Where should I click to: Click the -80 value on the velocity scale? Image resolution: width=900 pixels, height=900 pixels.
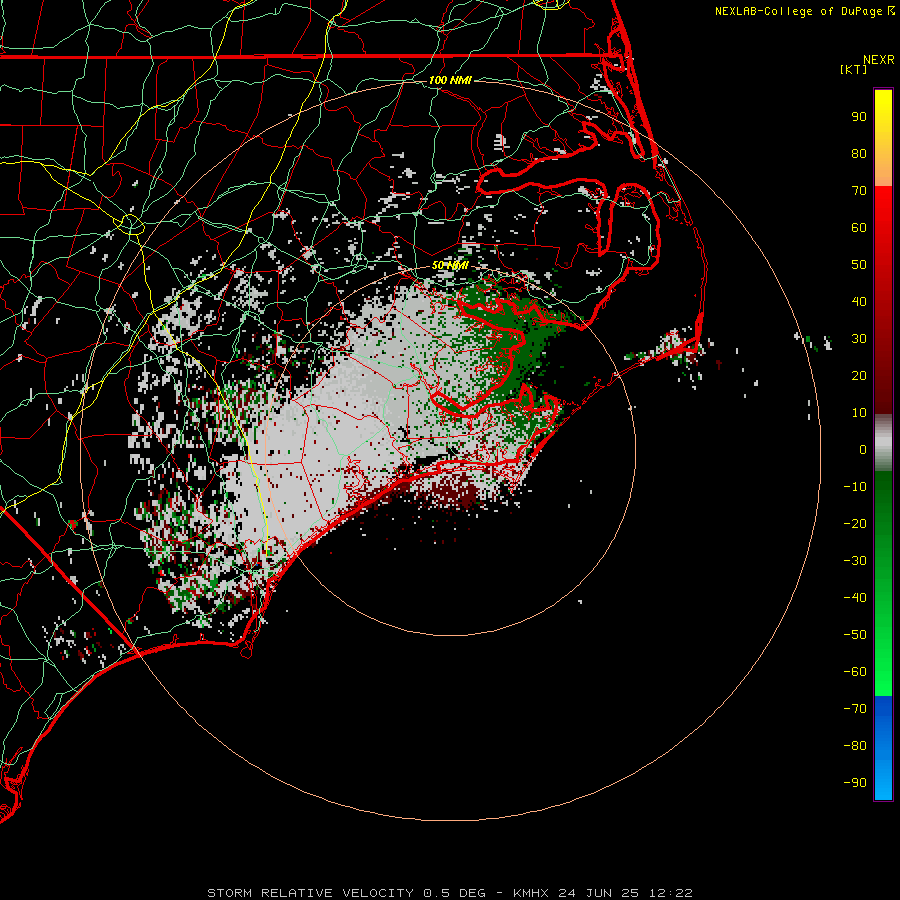pos(855,746)
